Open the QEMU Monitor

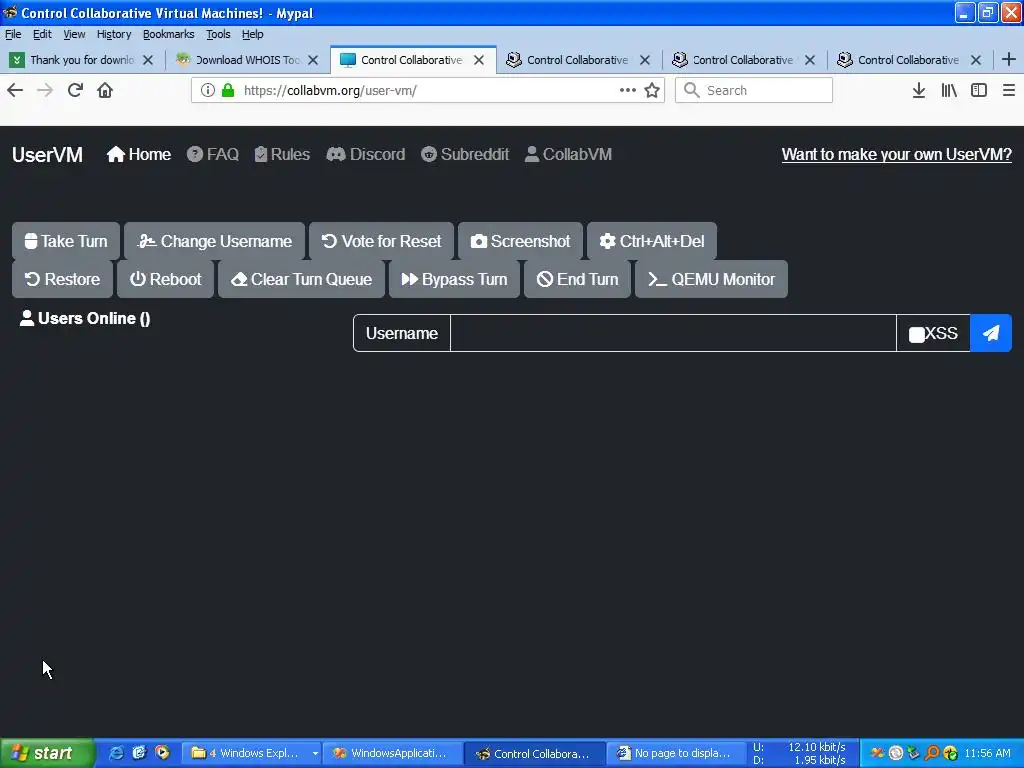click(x=711, y=279)
